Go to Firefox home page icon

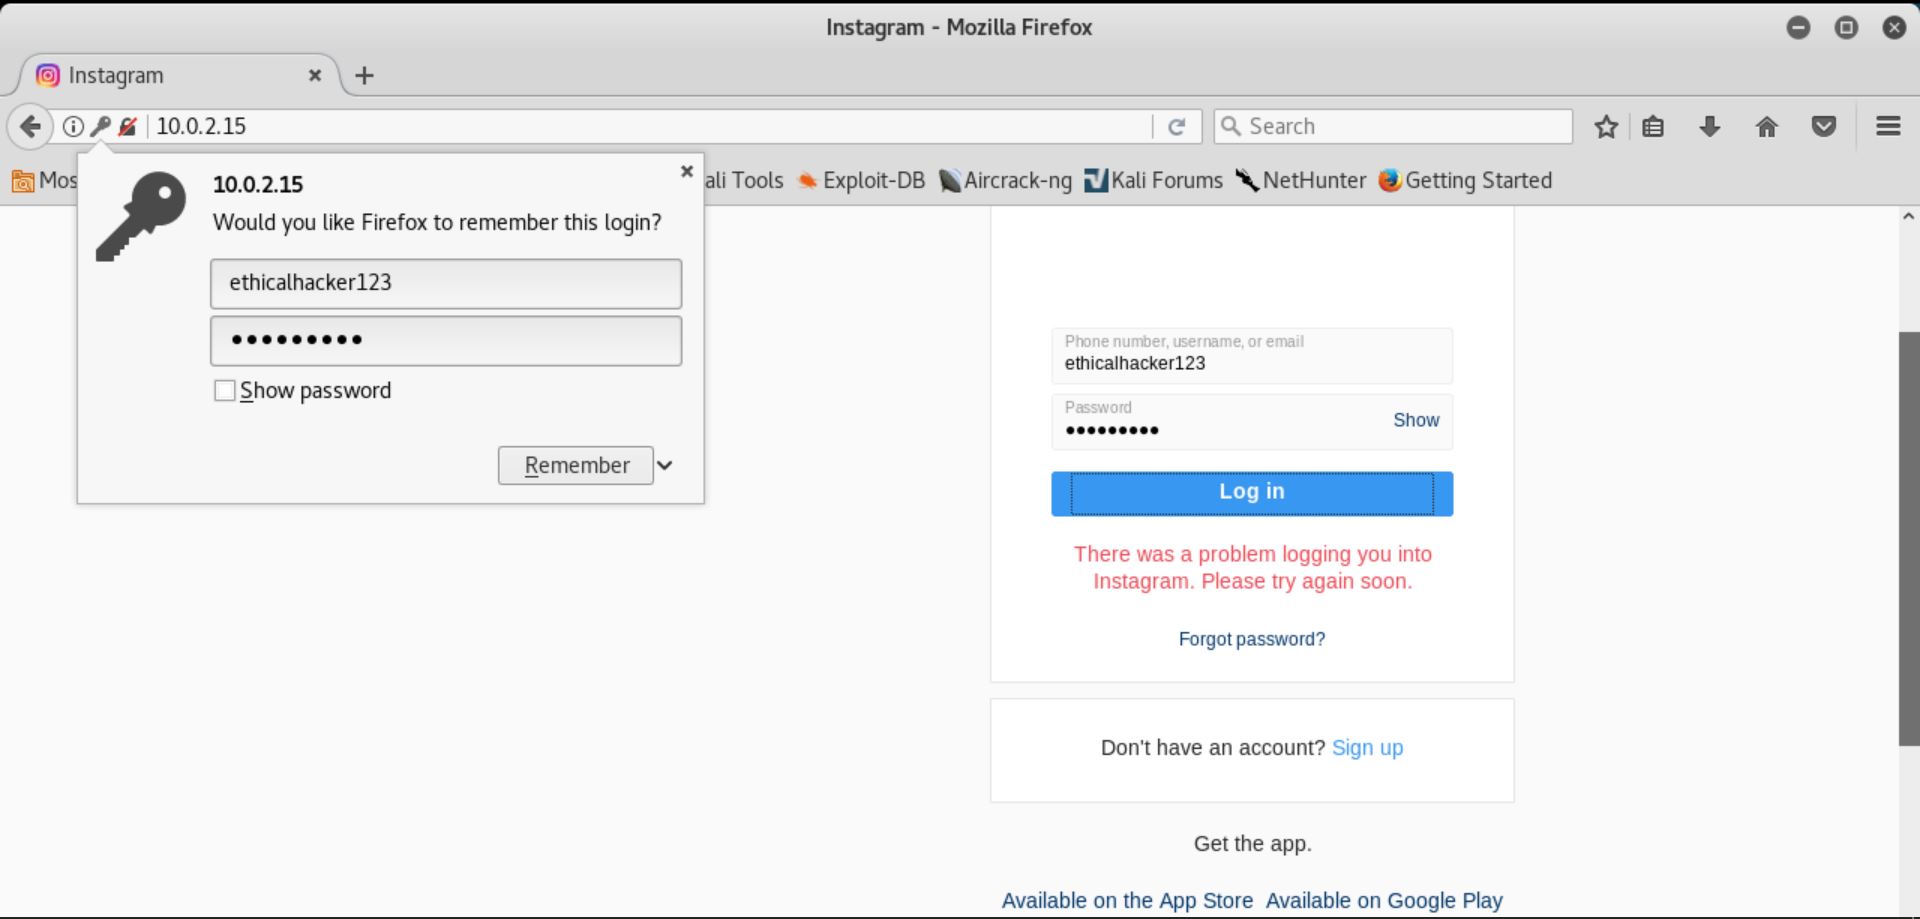tap(1767, 126)
